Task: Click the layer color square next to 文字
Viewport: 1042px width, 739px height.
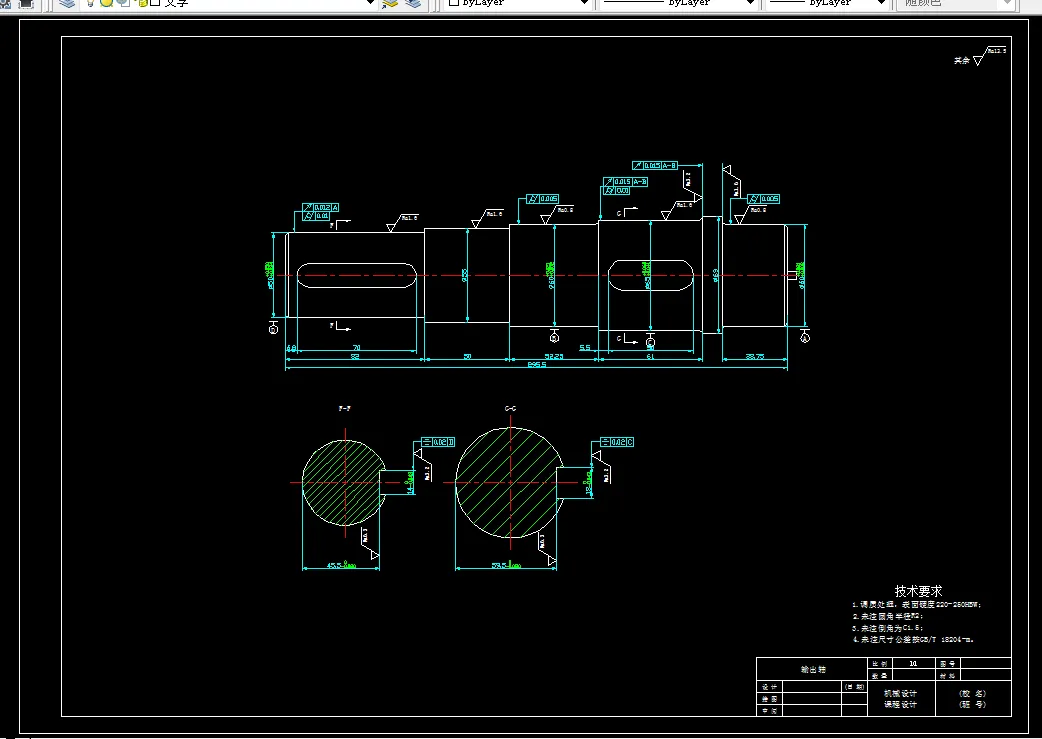Action: click(156, 3)
